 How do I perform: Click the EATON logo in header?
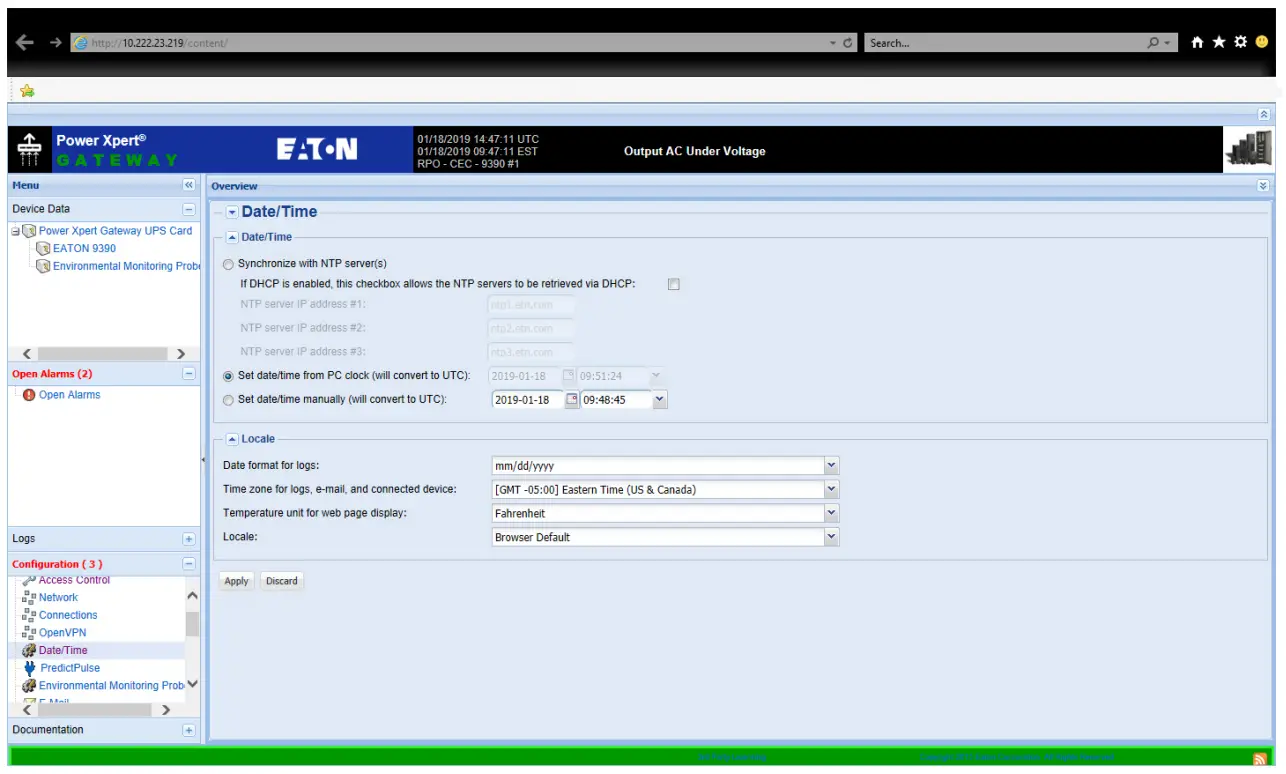[317, 150]
